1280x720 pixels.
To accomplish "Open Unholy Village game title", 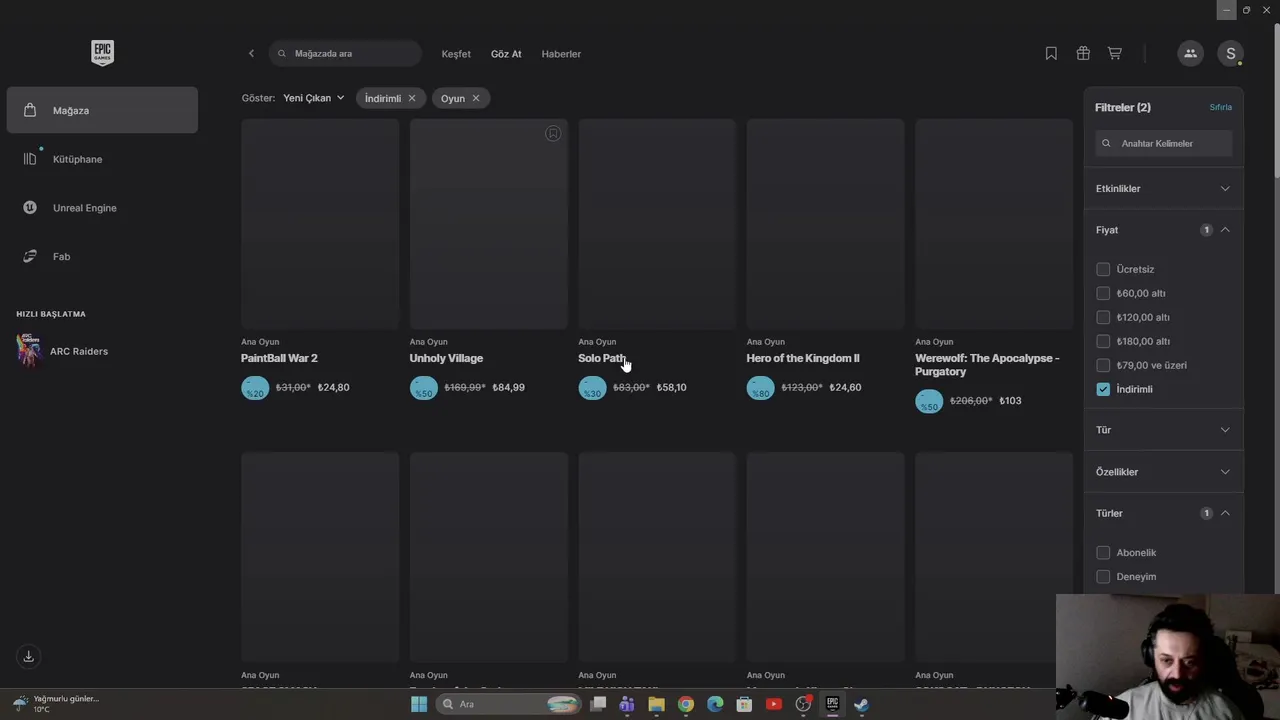I will [x=446, y=358].
